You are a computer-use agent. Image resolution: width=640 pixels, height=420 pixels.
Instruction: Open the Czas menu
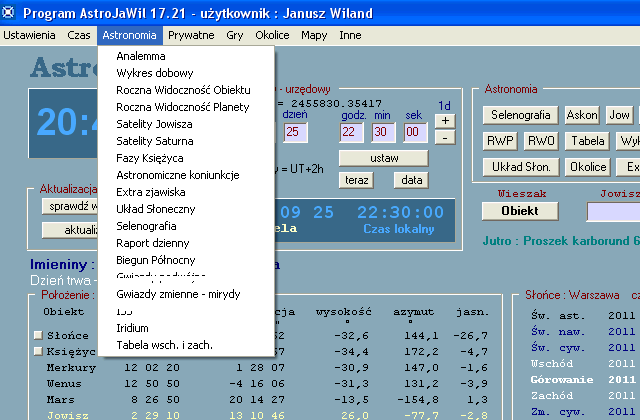coord(79,36)
